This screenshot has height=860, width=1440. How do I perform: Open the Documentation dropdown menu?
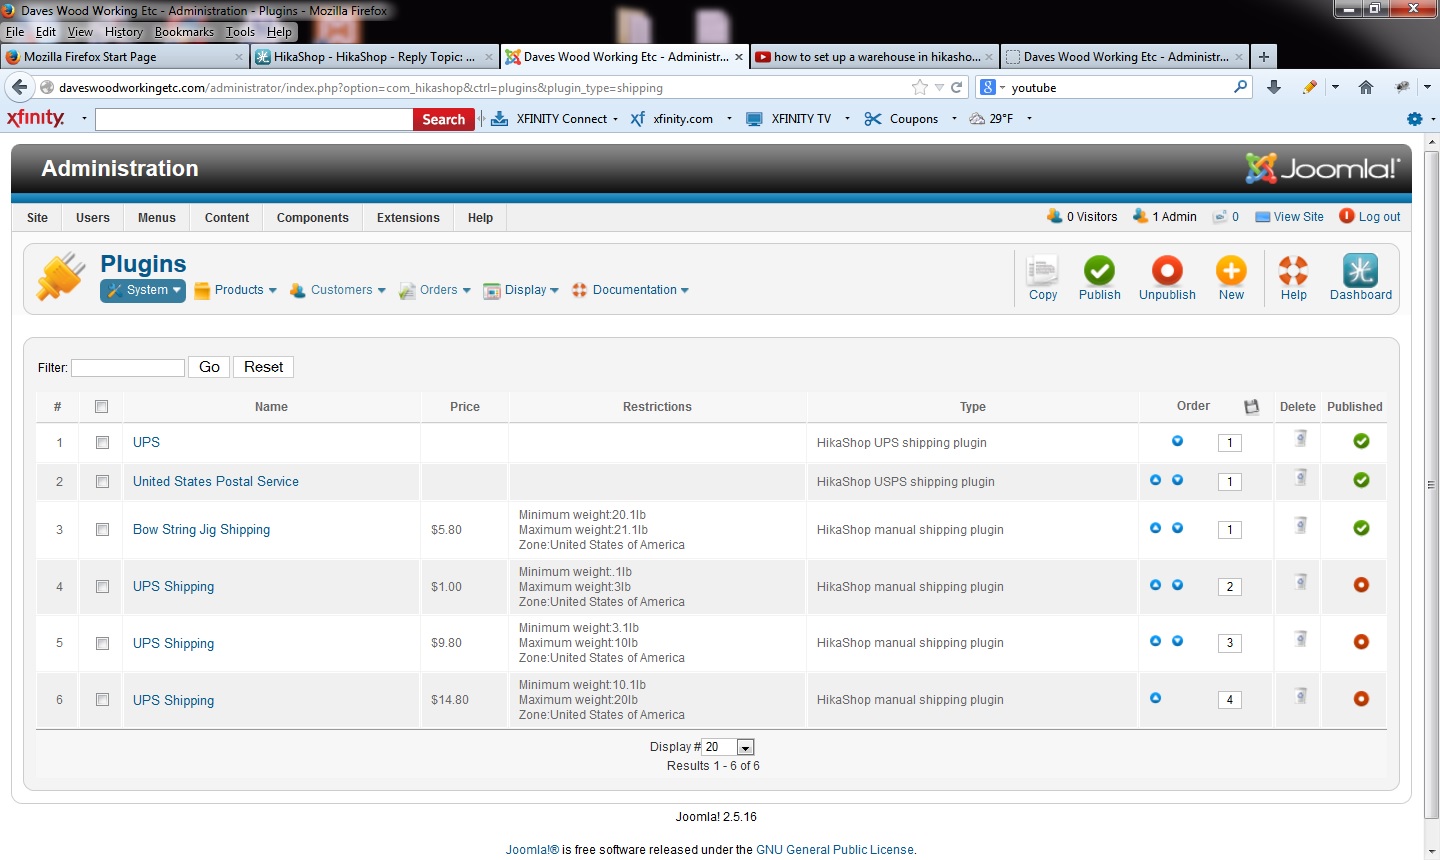(x=630, y=290)
